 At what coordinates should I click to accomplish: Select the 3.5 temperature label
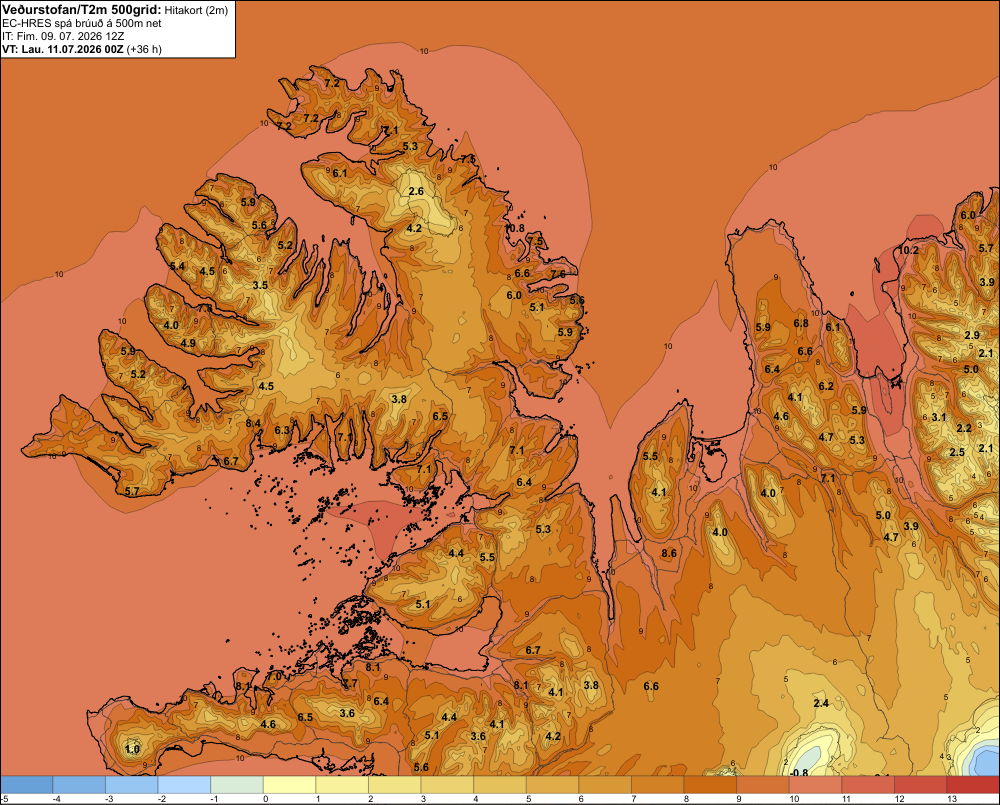pyautogui.click(x=260, y=285)
